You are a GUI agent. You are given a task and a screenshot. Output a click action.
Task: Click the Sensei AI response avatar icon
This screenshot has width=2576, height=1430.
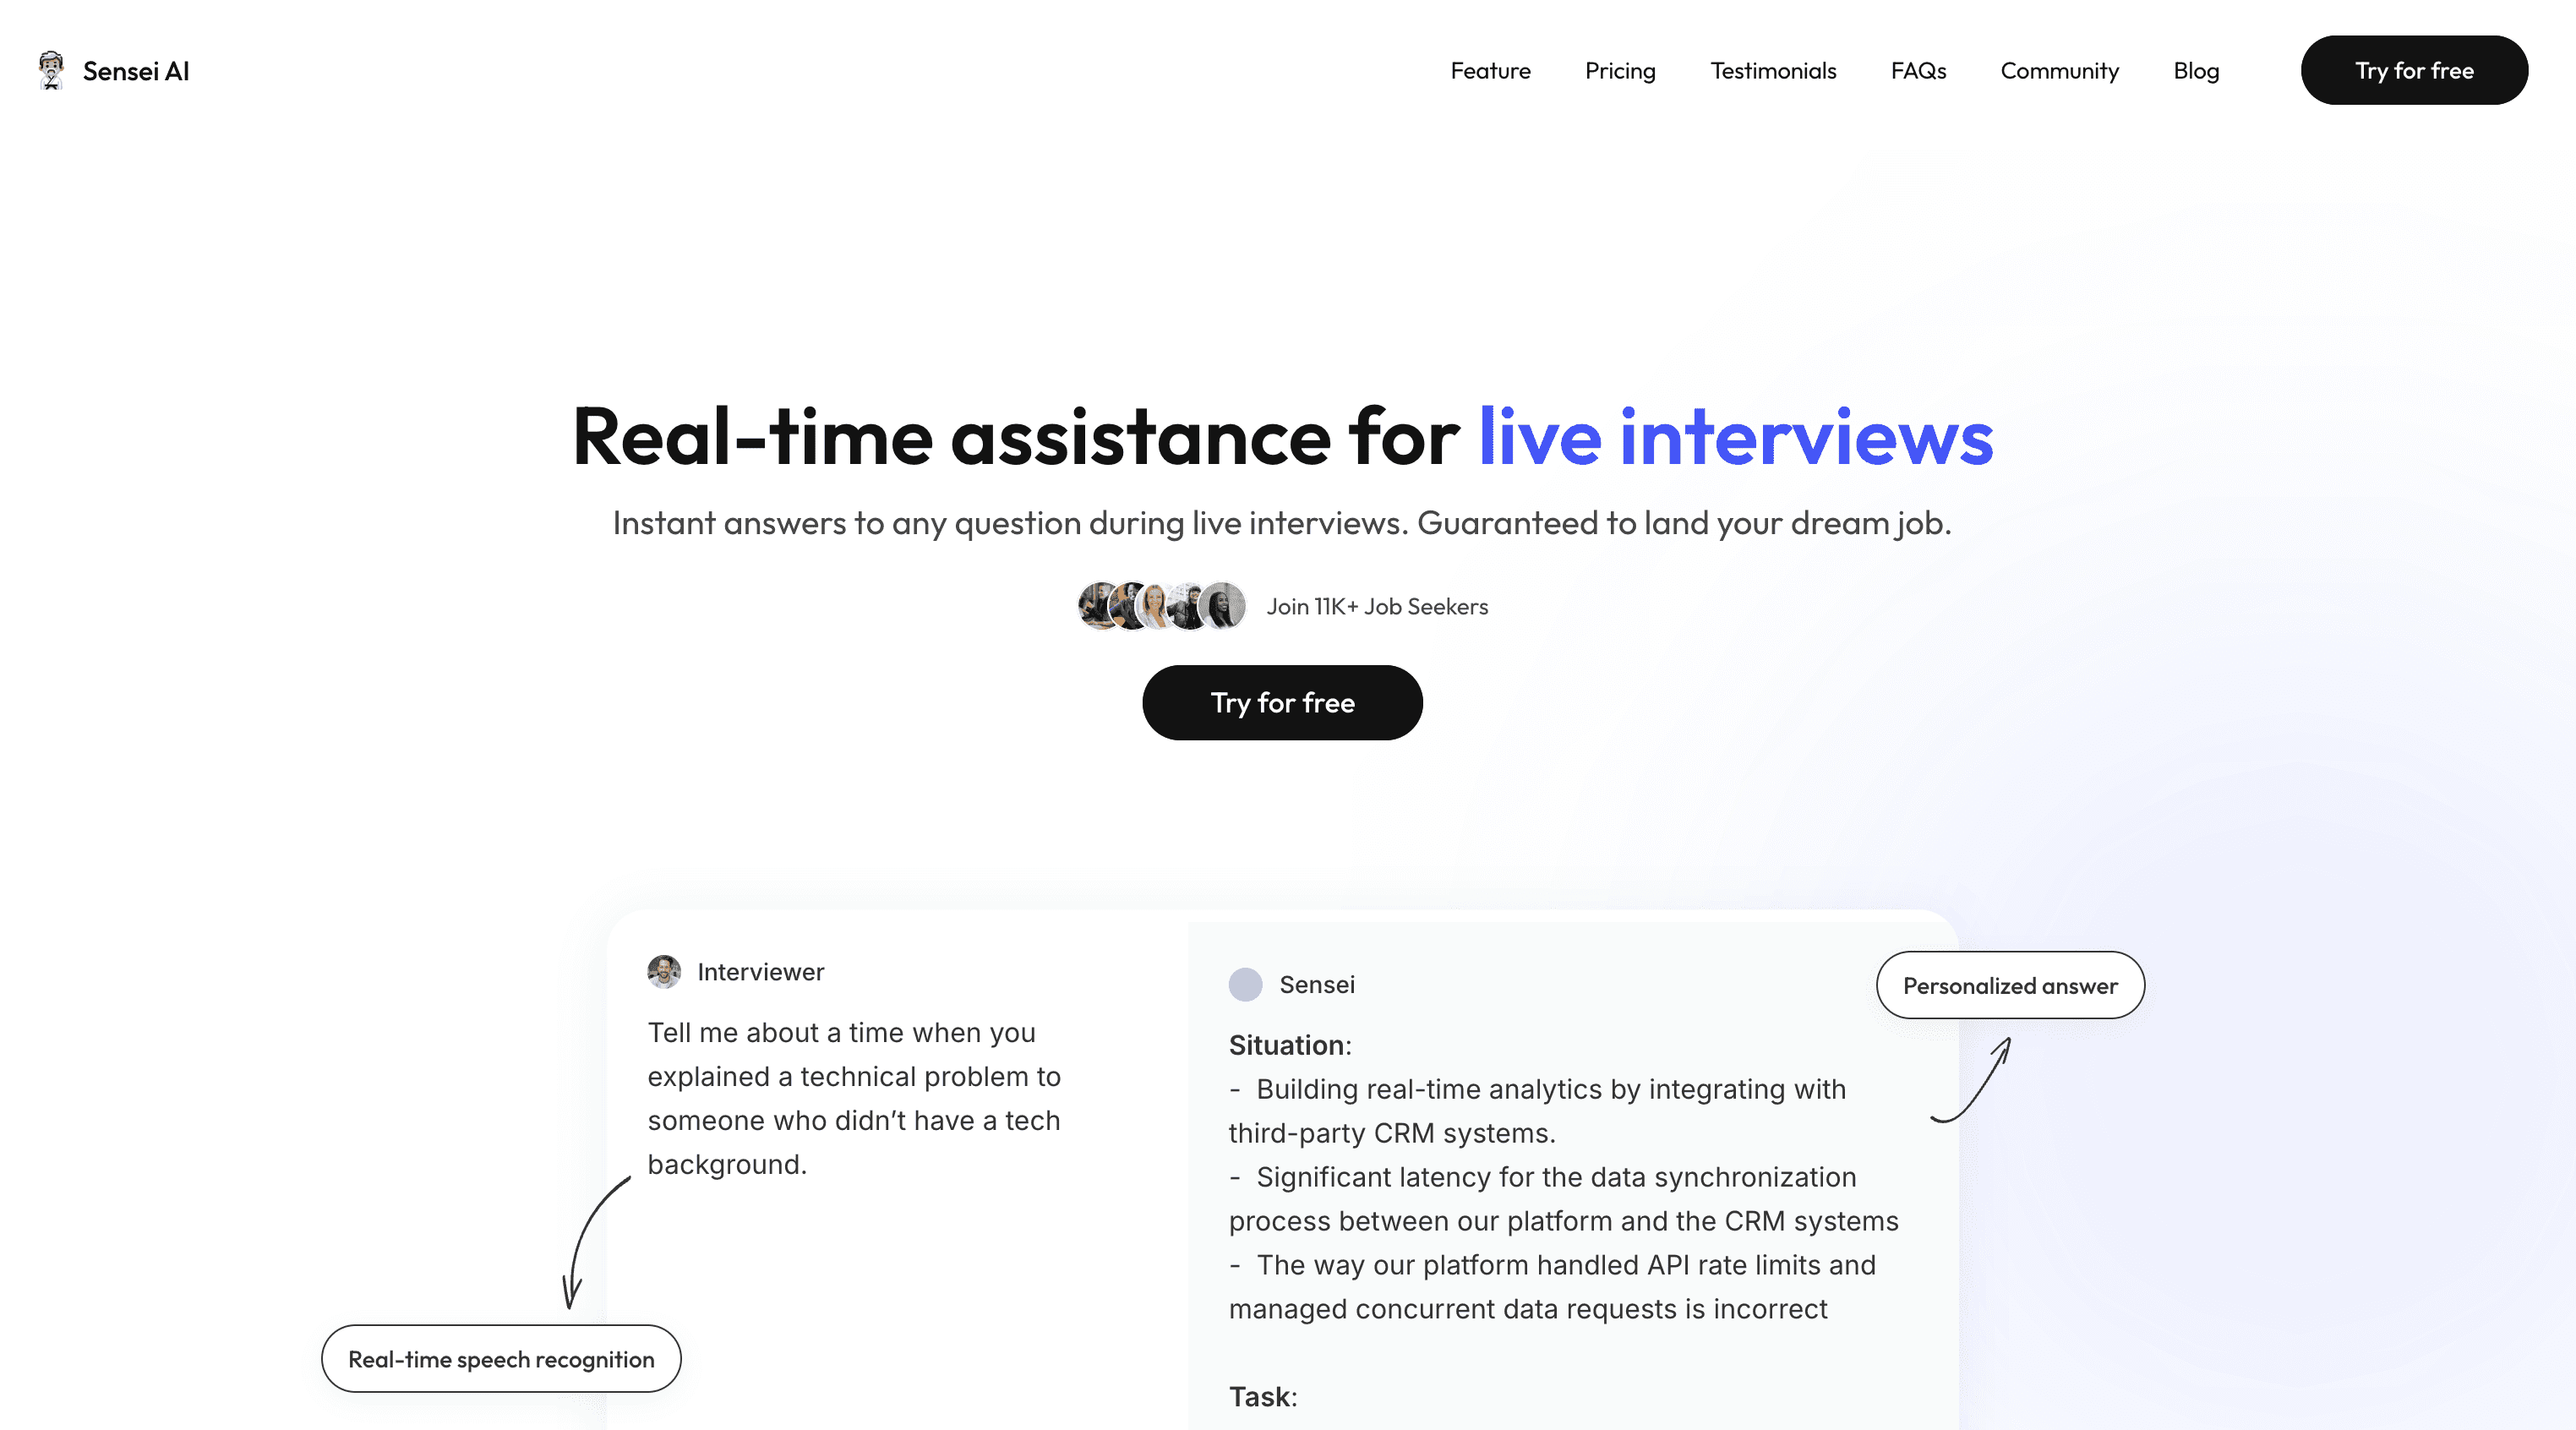(1245, 983)
